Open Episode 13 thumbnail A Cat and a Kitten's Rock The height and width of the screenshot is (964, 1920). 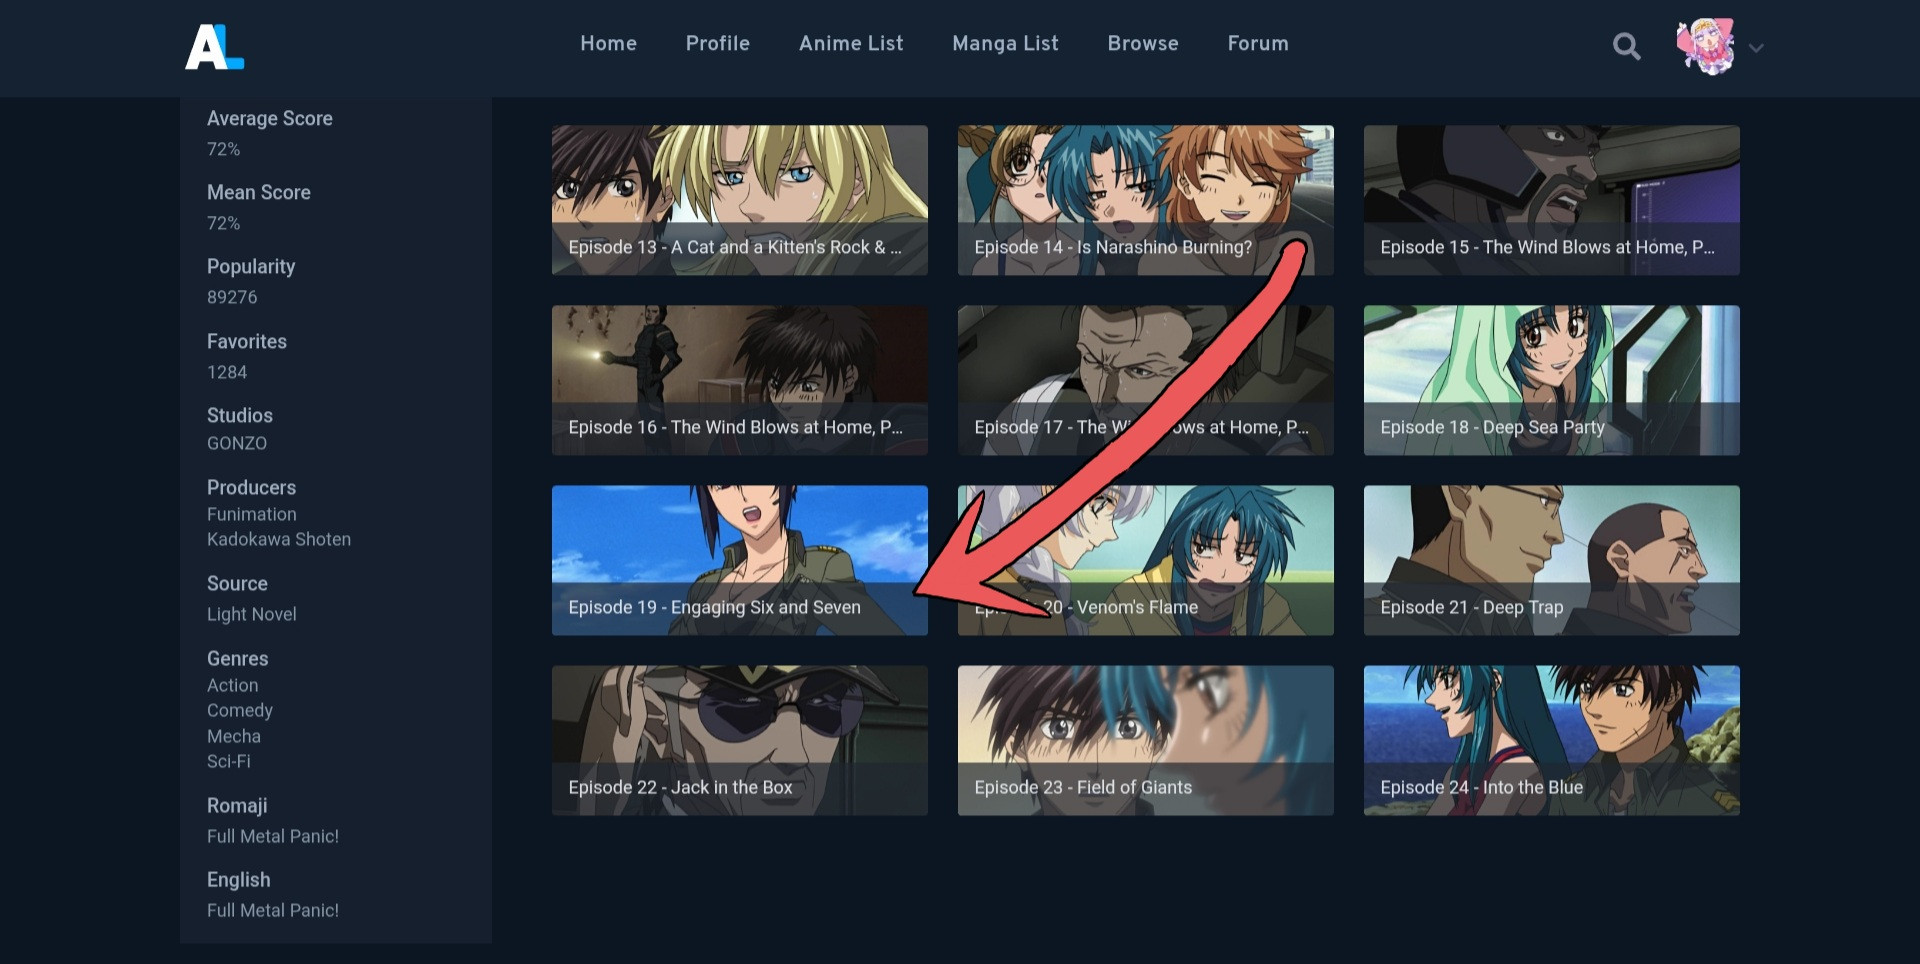740,200
